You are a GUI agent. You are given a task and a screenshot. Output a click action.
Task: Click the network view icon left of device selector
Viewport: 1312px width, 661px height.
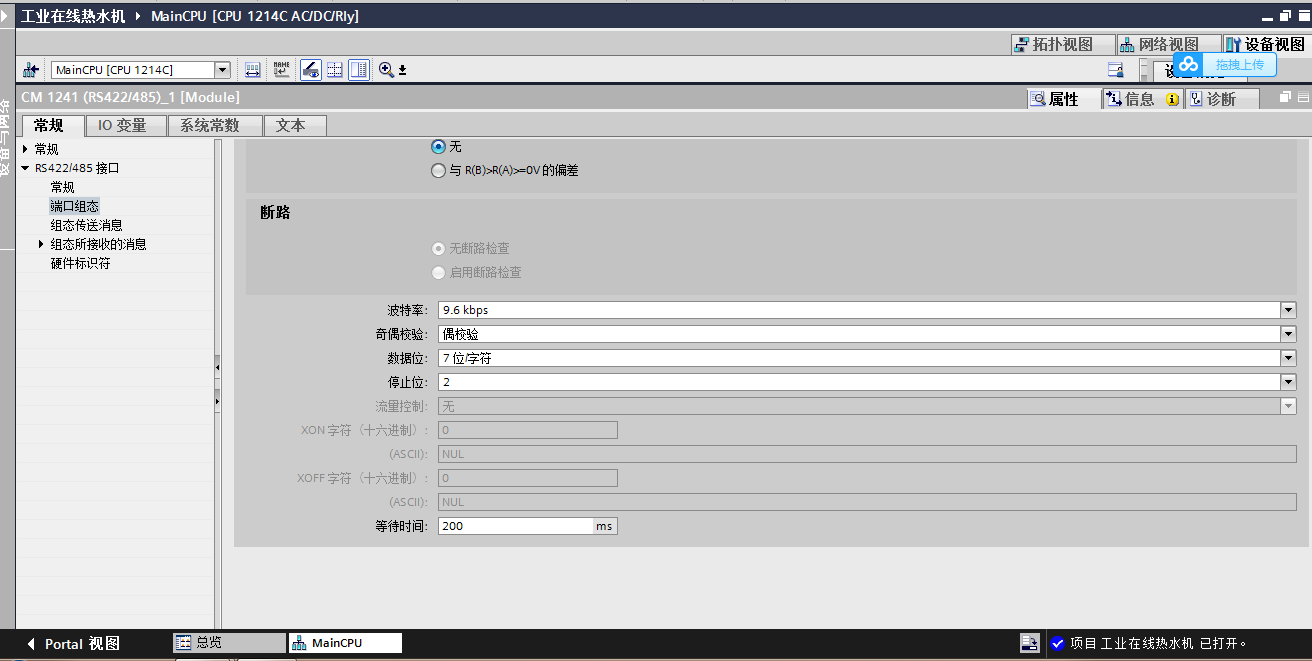pyautogui.click(x=31, y=70)
